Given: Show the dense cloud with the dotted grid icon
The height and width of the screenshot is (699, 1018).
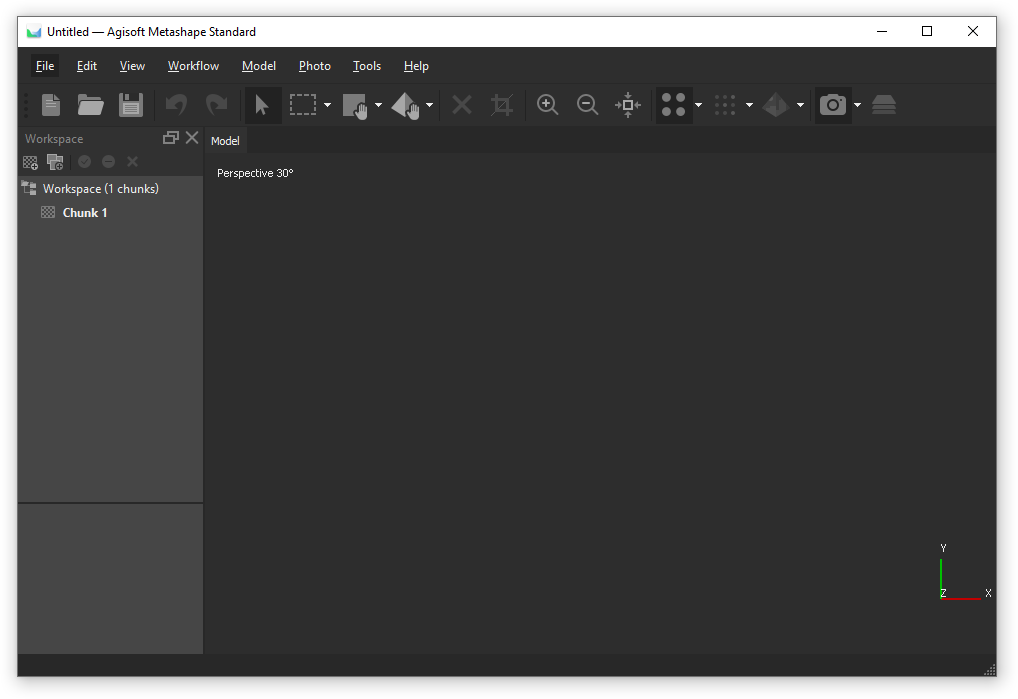Looking at the screenshot, I should 725,104.
